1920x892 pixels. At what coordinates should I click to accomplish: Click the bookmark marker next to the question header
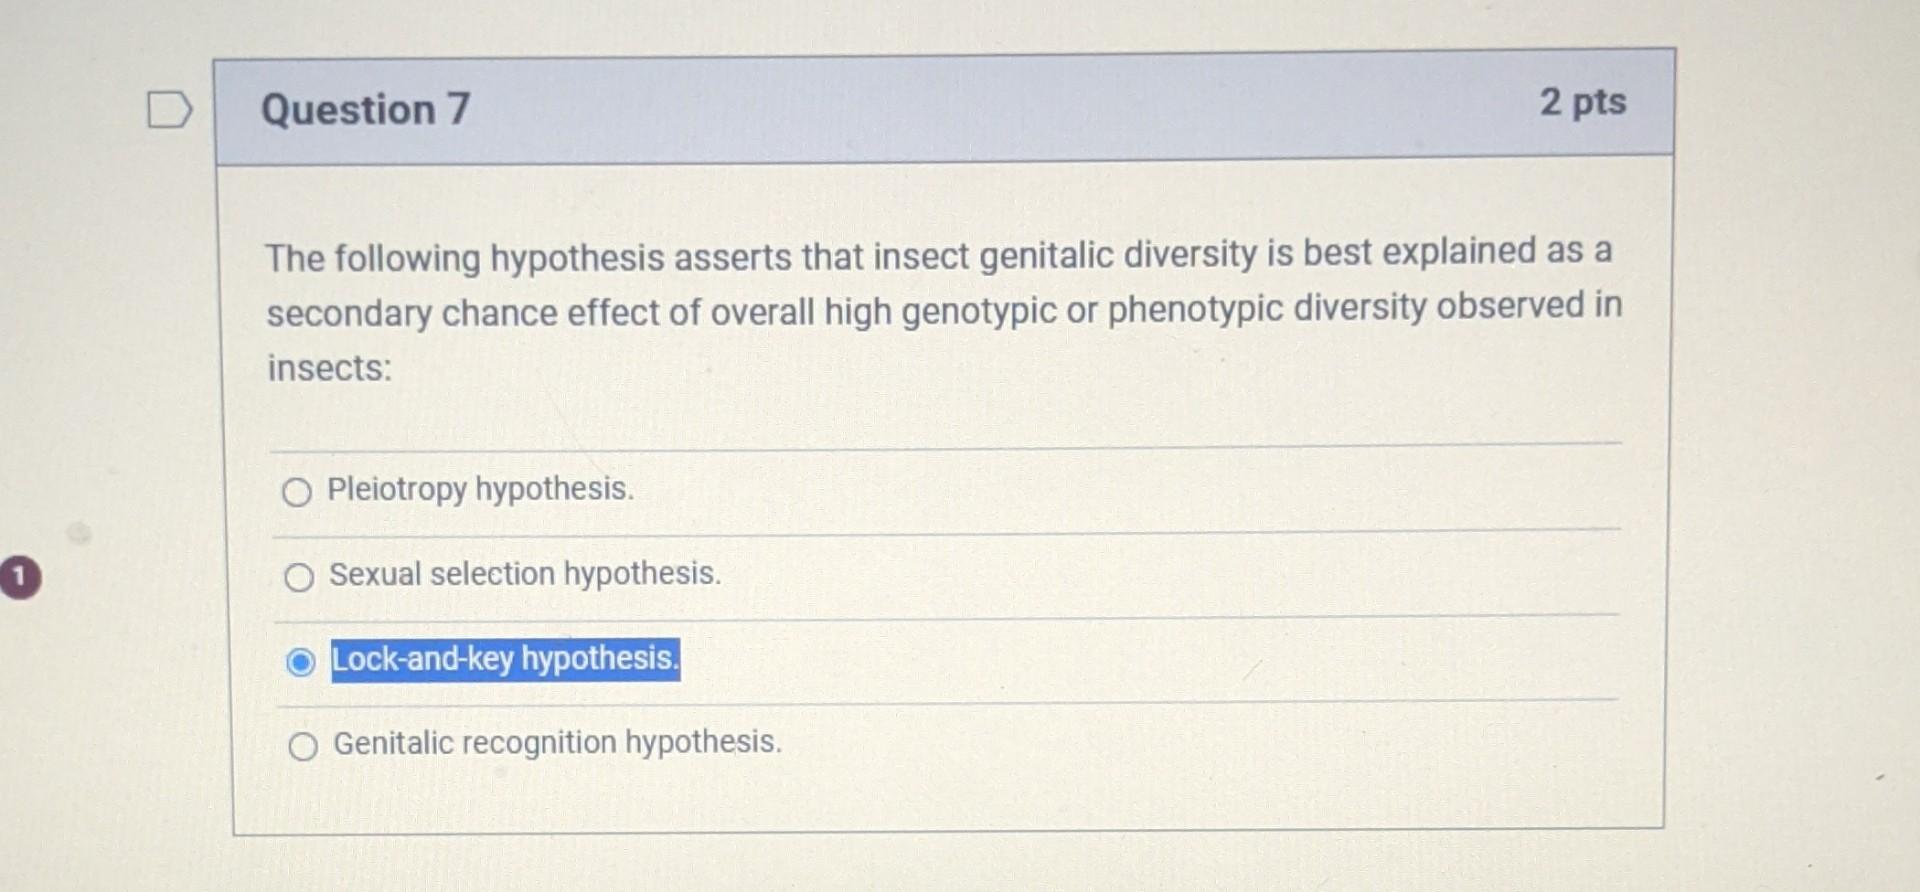click(170, 110)
